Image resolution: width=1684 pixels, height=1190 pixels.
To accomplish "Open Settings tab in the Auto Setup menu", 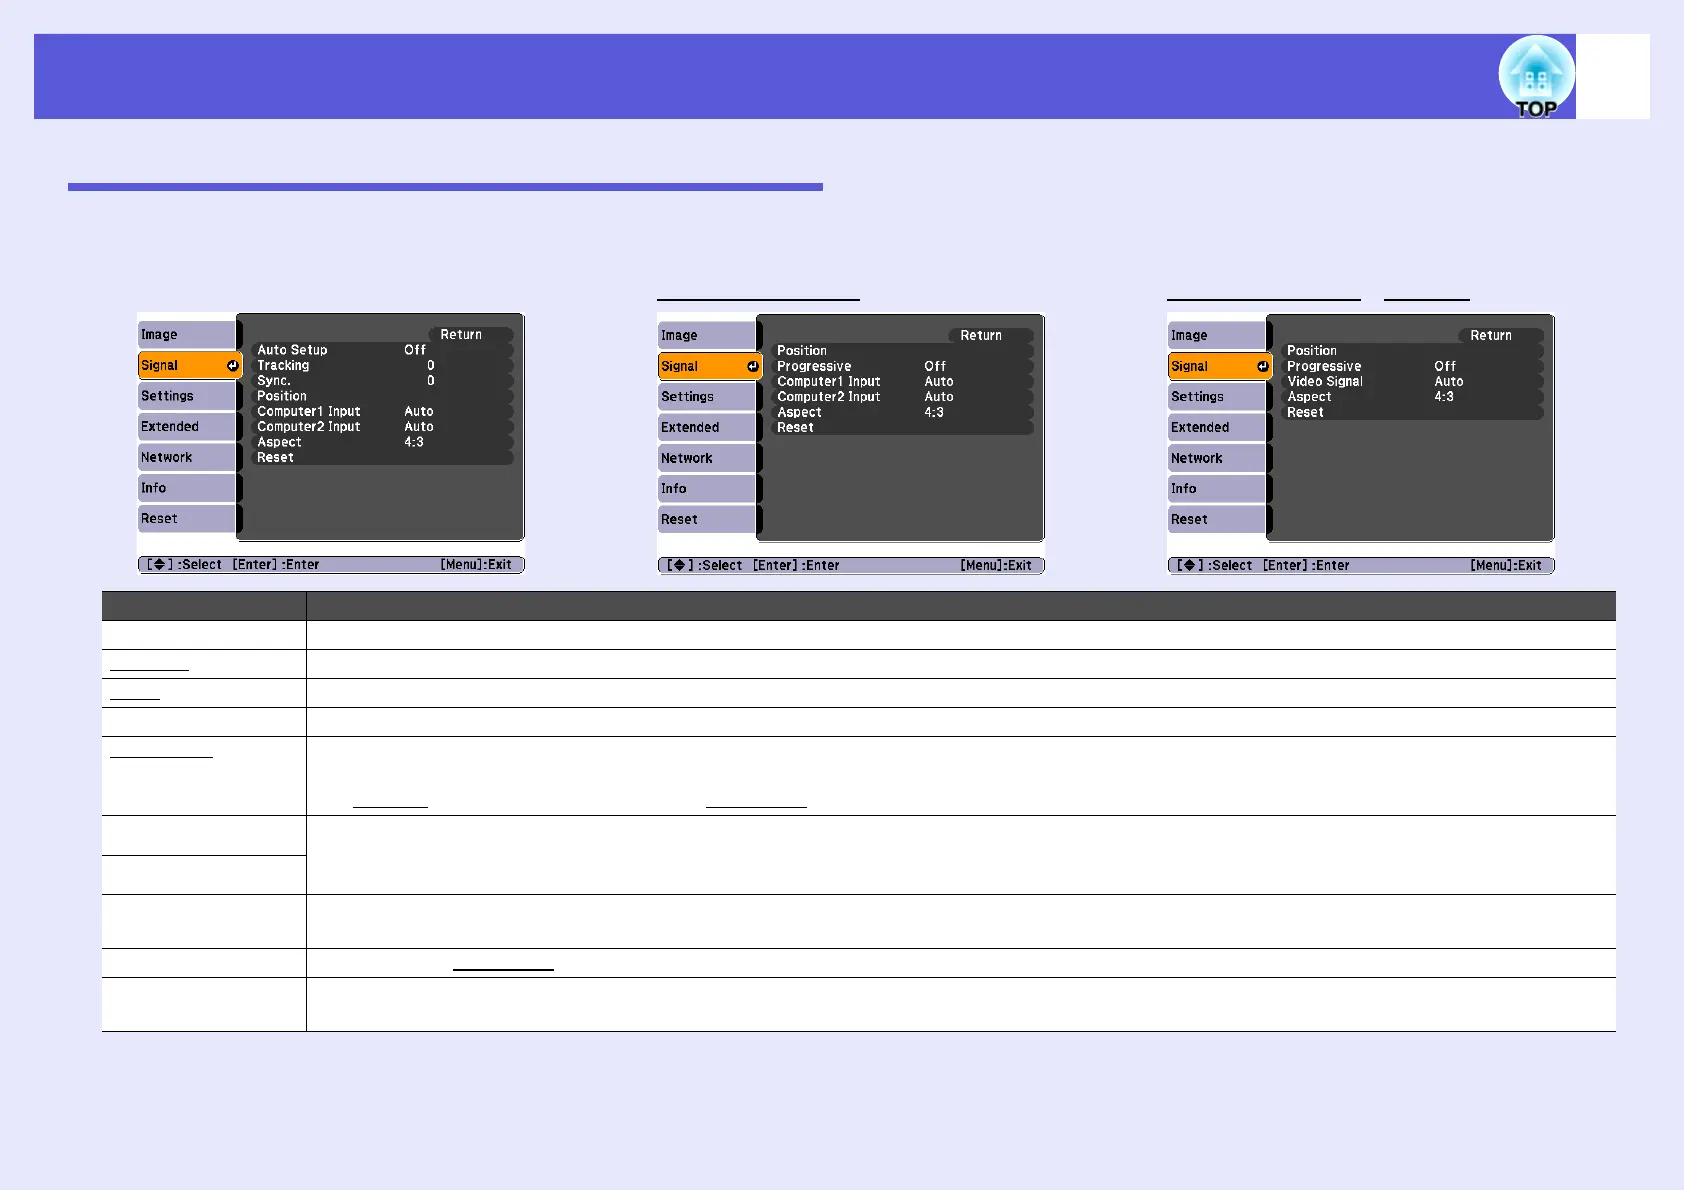I will coord(187,396).
